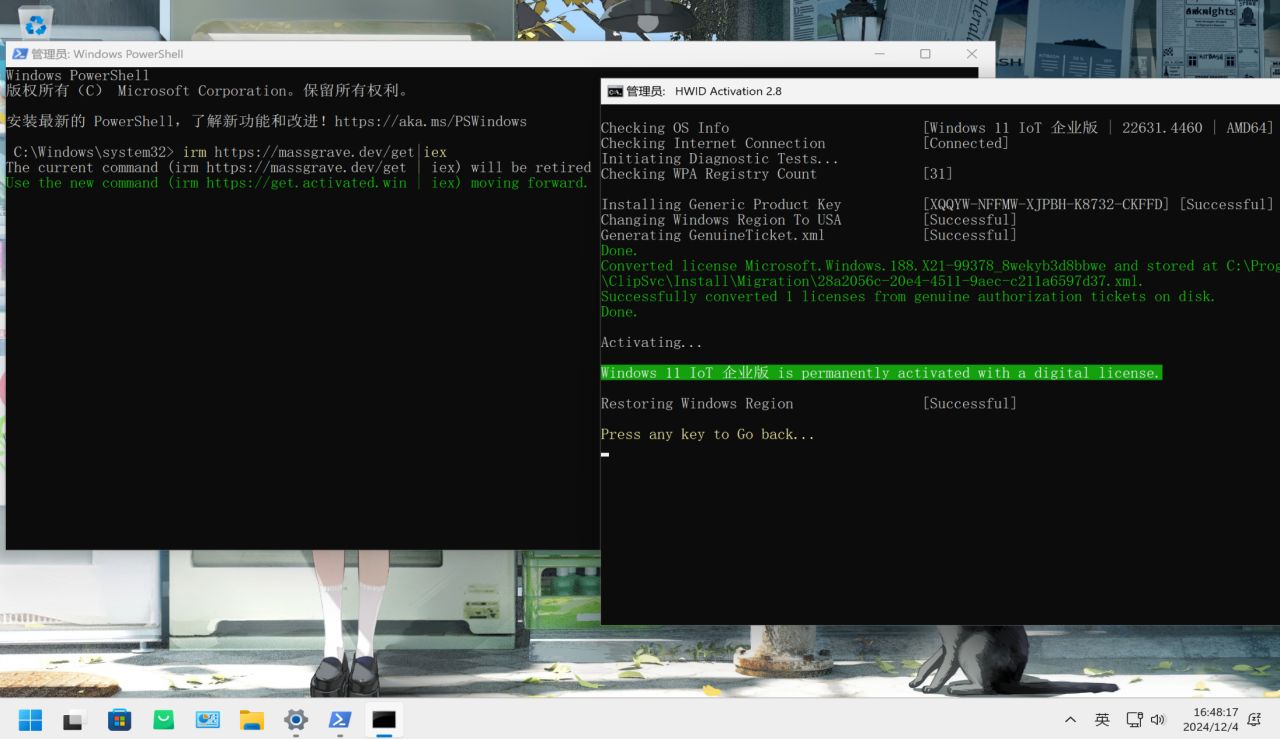Open the green shopping bag app
Screen dimensions: 1280x739
pos(163,719)
